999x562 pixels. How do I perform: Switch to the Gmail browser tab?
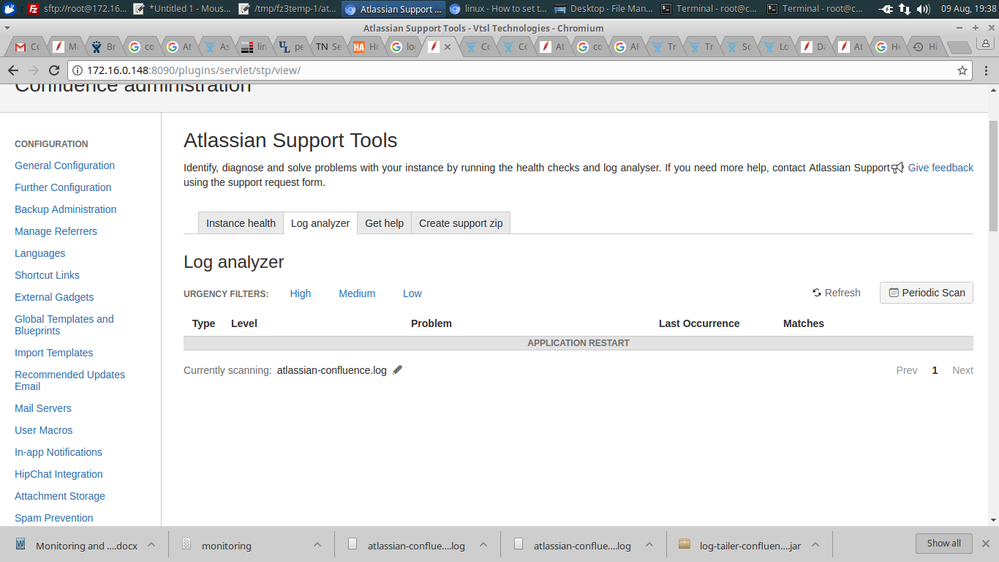28,47
